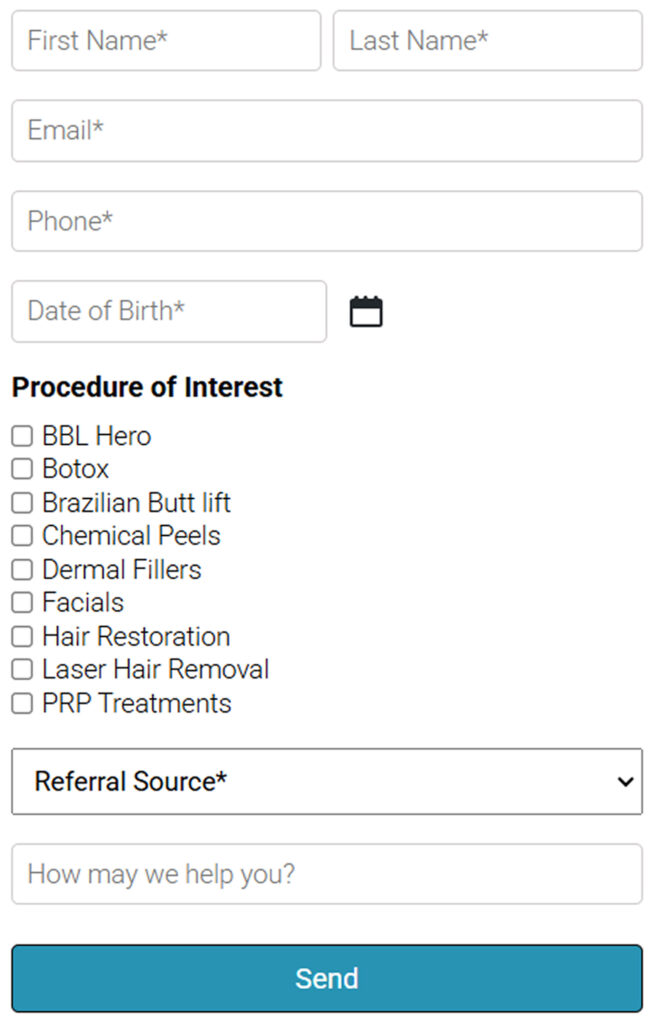This screenshot has height=1024, width=650.
Task: Check the PRP Treatments option
Action: pyautogui.click(x=22, y=704)
